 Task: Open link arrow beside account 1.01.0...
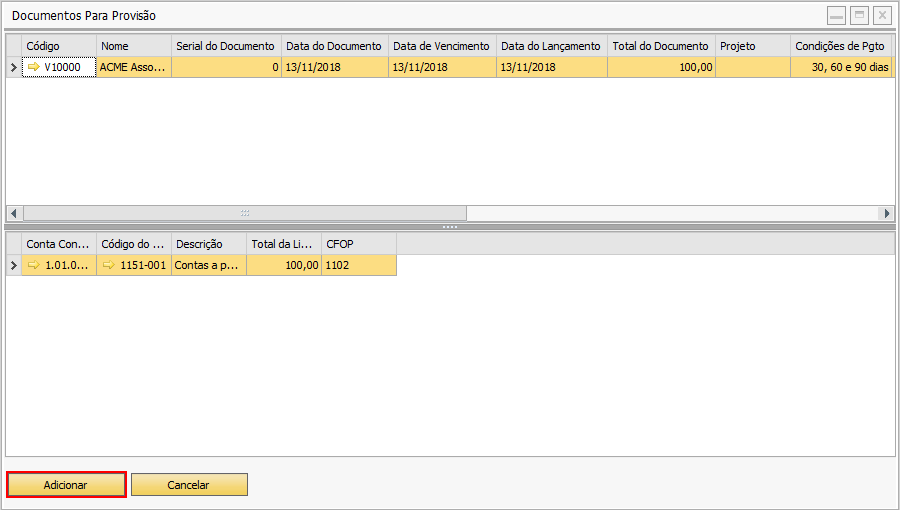[x=34, y=265]
